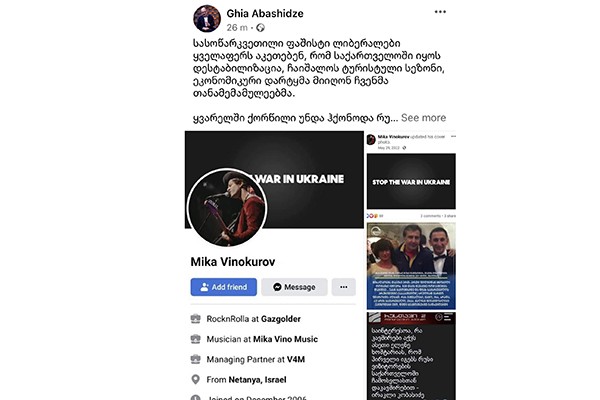Click the location pin icon by Netanya

[x=196, y=379]
